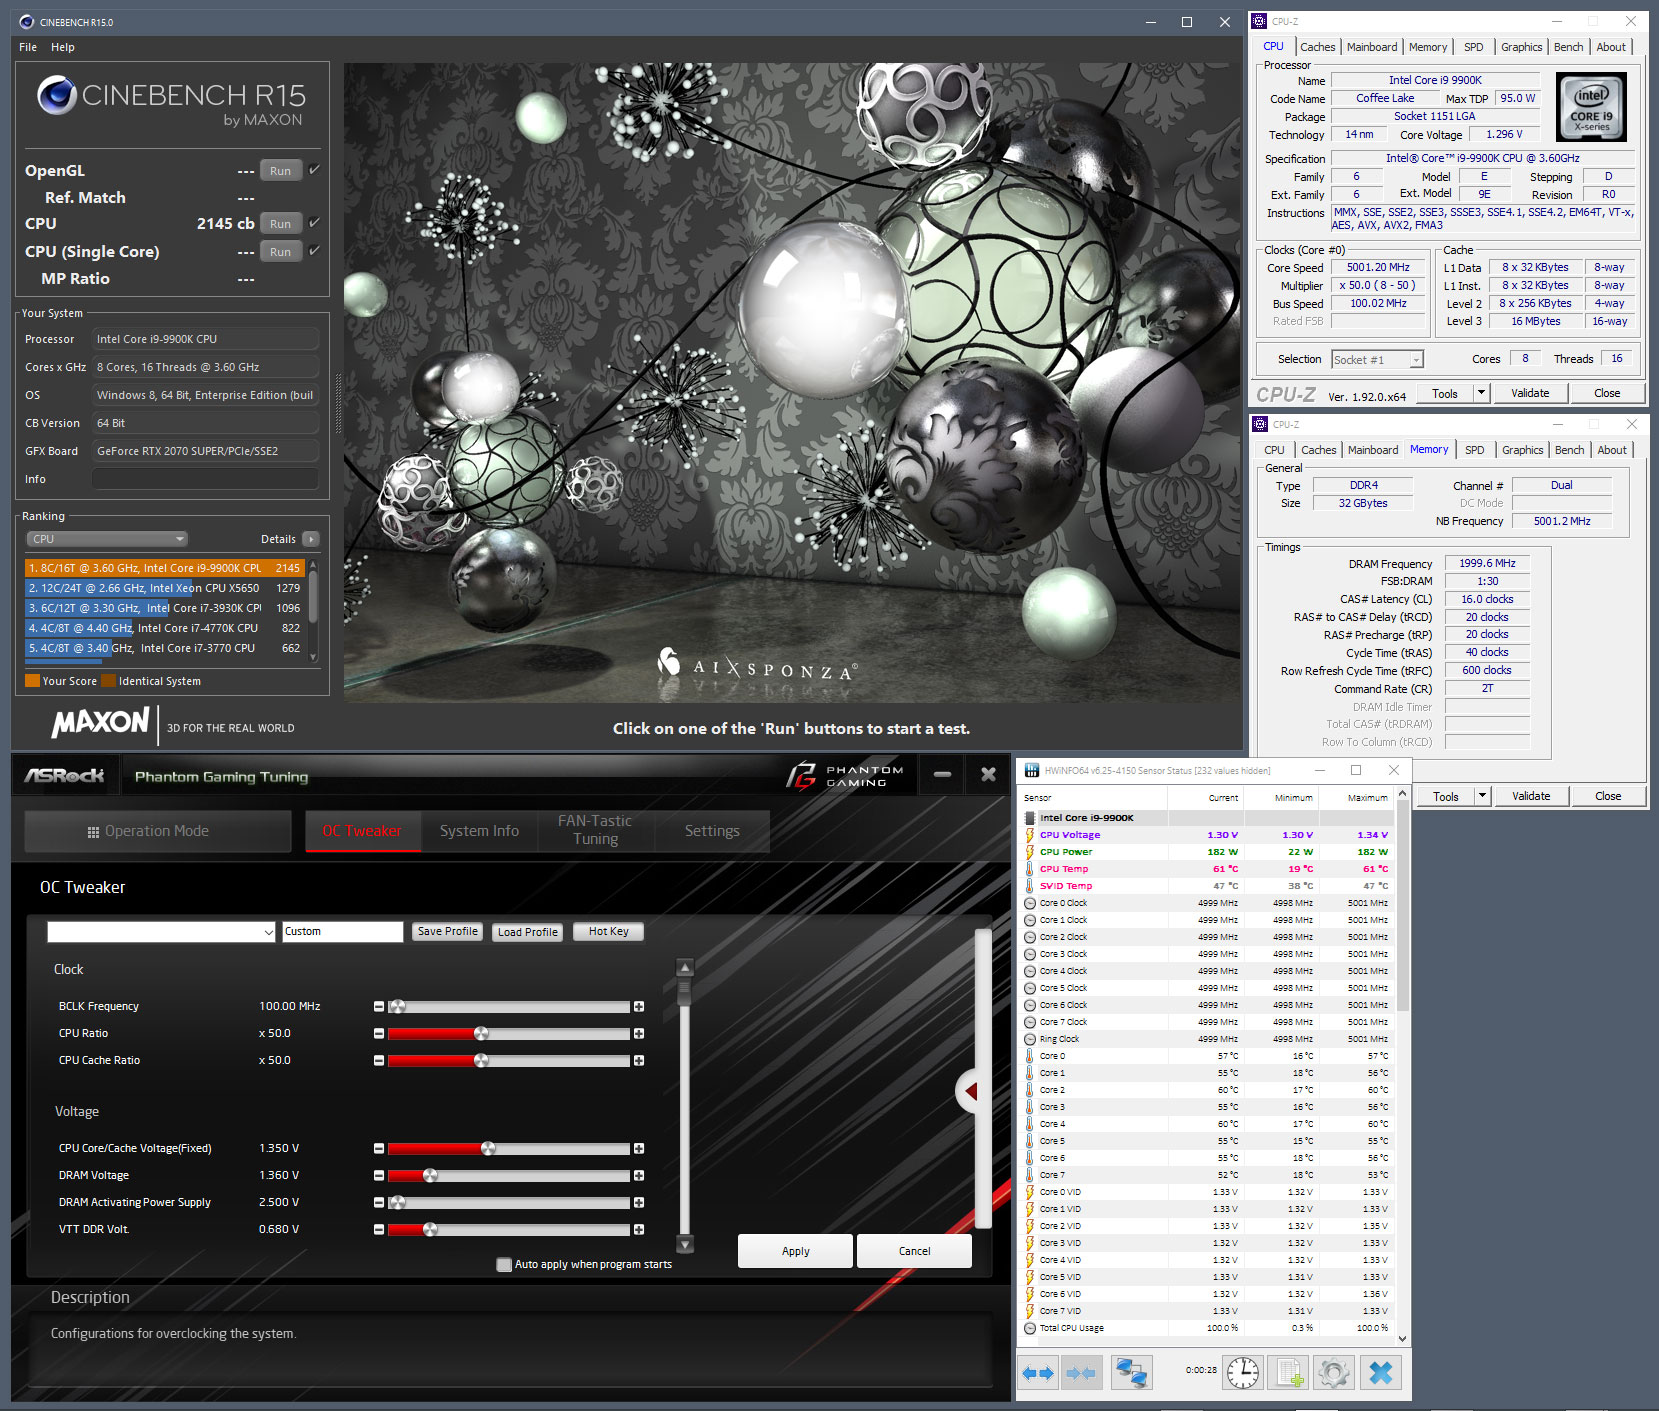This screenshot has width=1659, height=1411.
Task: Select ranking entry for Intel Xeon CPU X5650
Action: click(x=164, y=588)
